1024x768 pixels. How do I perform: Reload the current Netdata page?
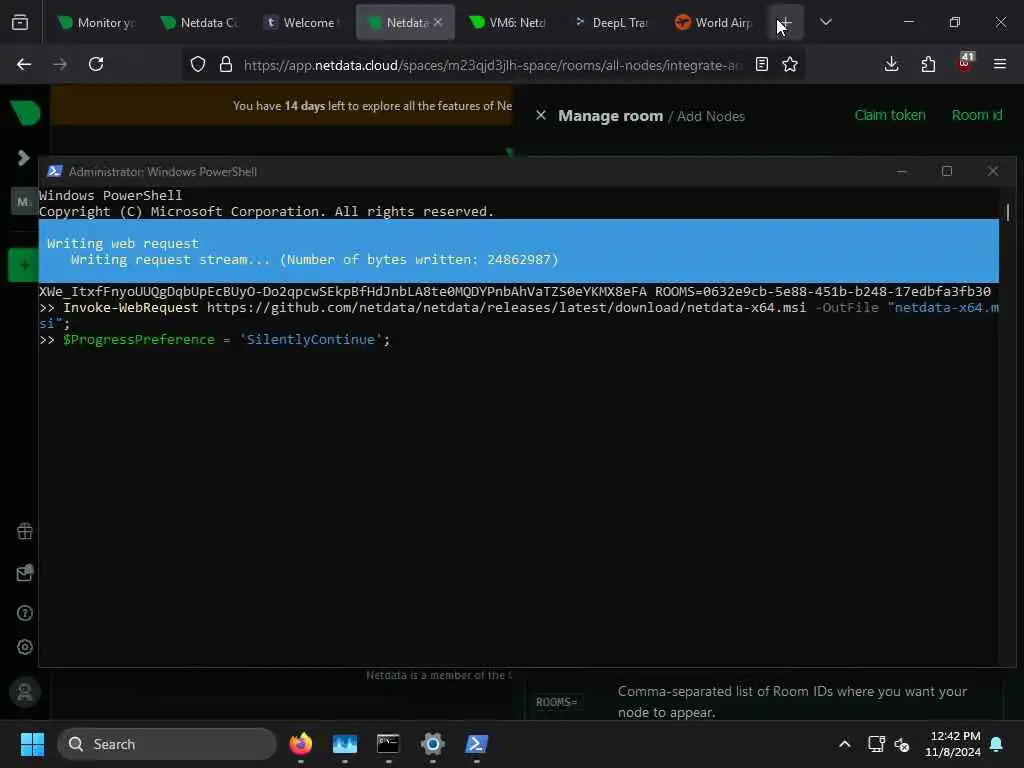(96, 64)
